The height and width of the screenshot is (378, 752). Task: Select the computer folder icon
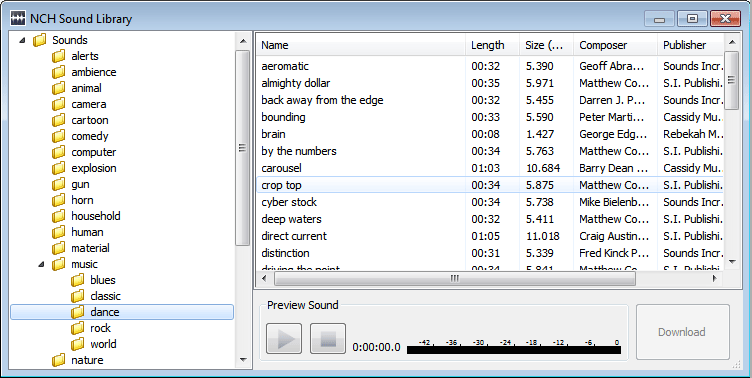click(x=59, y=152)
